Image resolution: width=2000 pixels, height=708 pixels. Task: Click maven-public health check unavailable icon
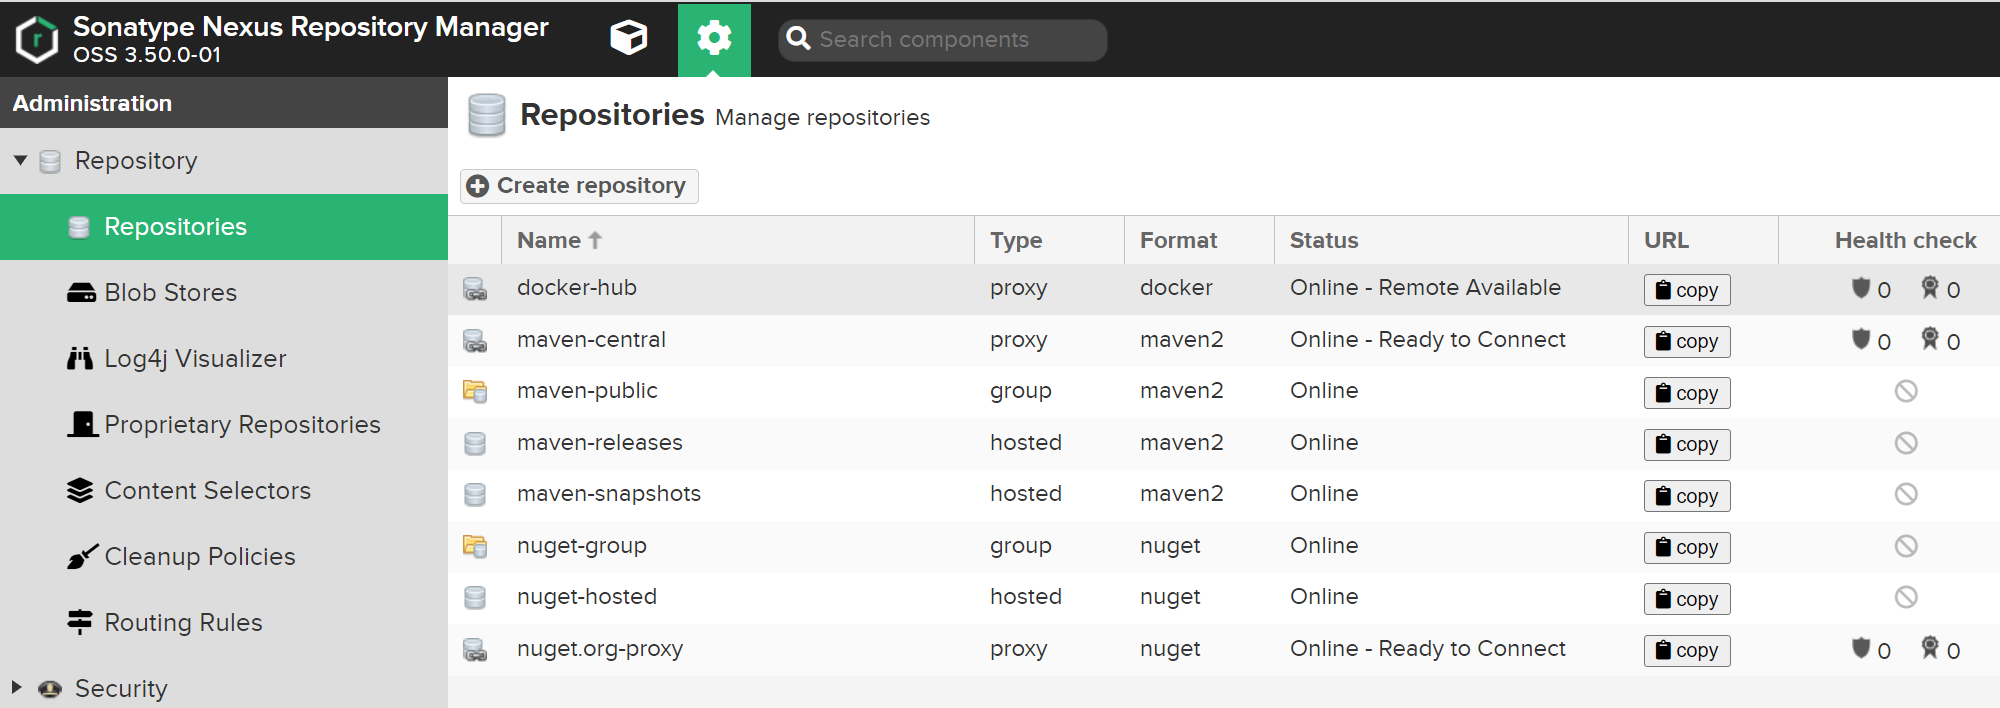click(1906, 391)
